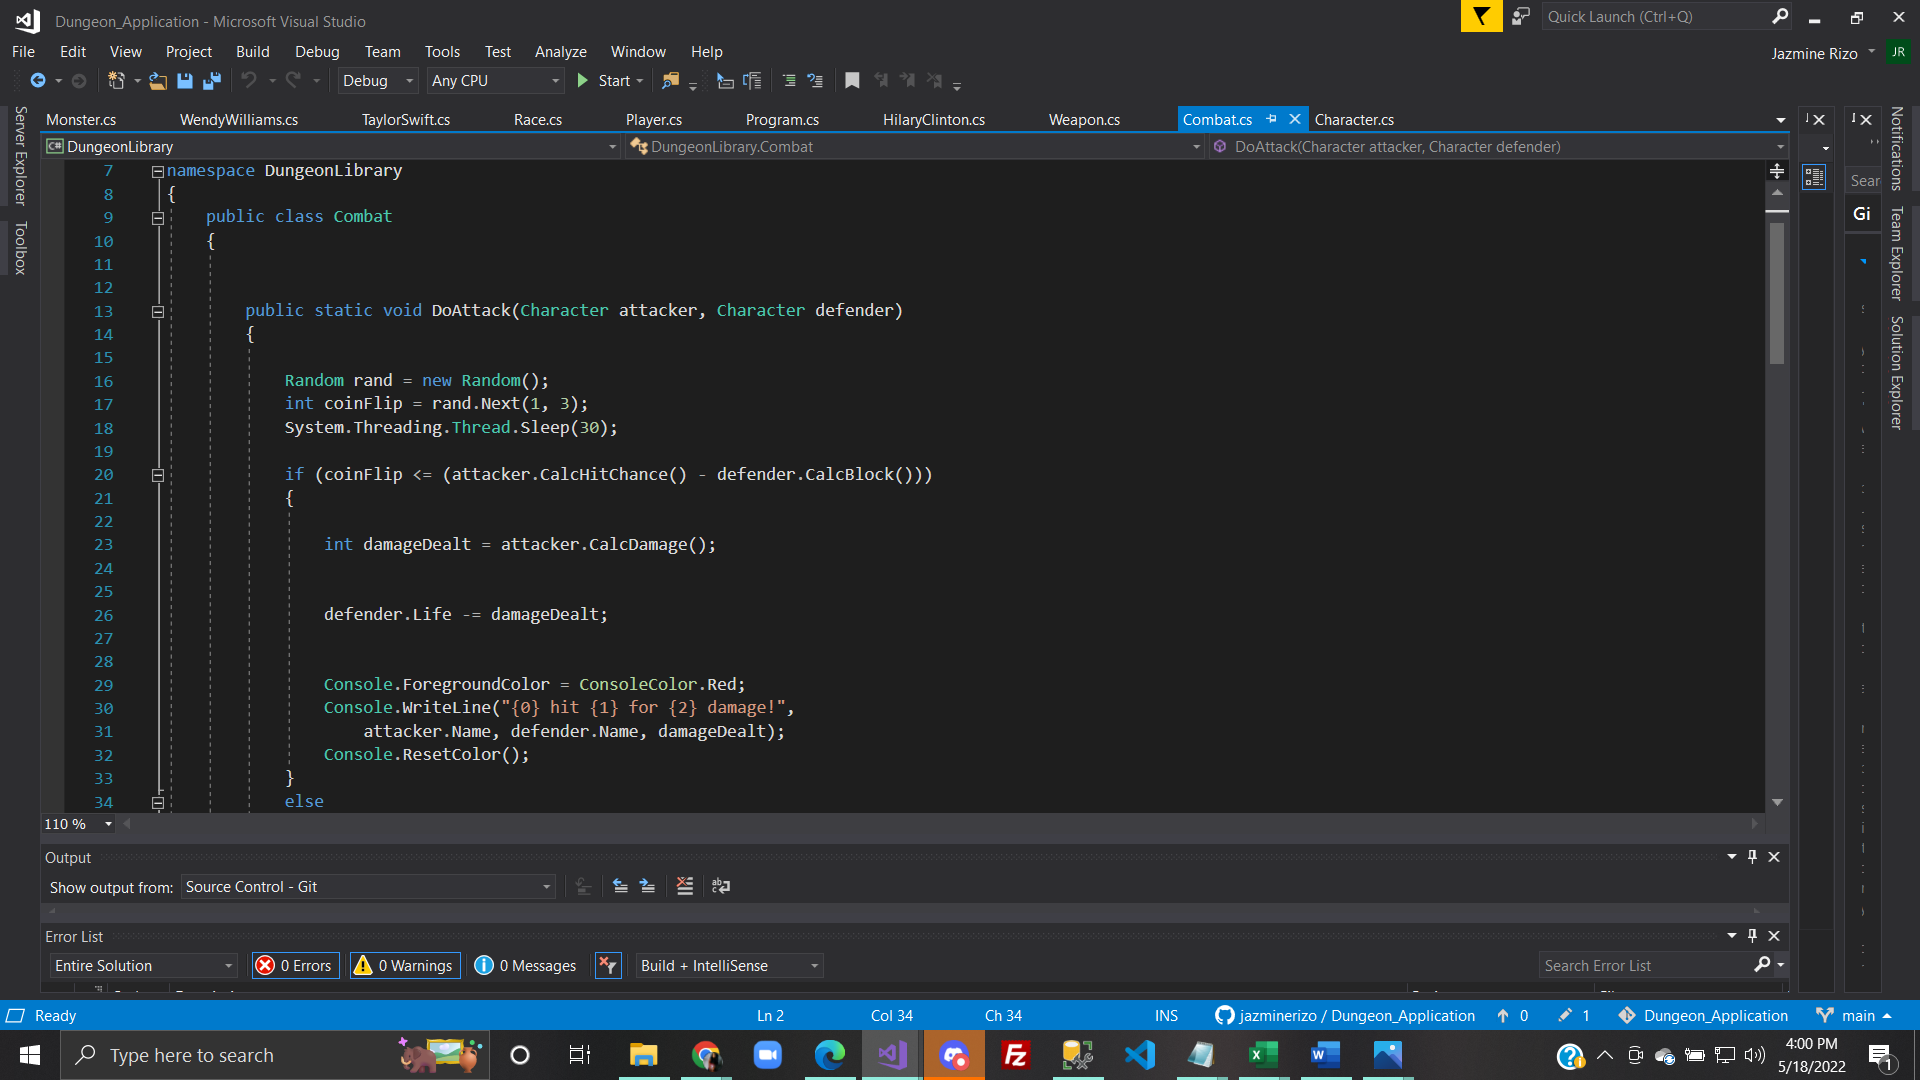Switch to the Character.cs tab
Viewport: 1920px width, 1080px height.
(x=1354, y=120)
